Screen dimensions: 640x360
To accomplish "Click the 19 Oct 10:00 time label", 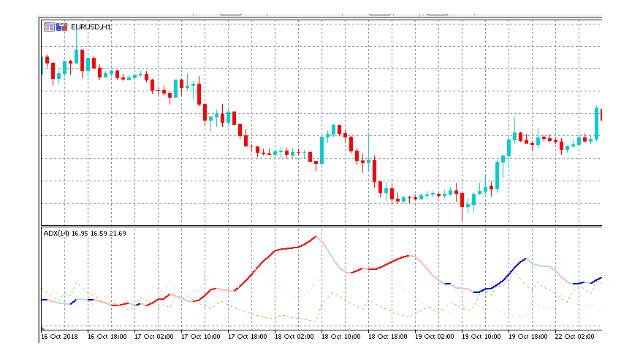I will pos(481,337).
